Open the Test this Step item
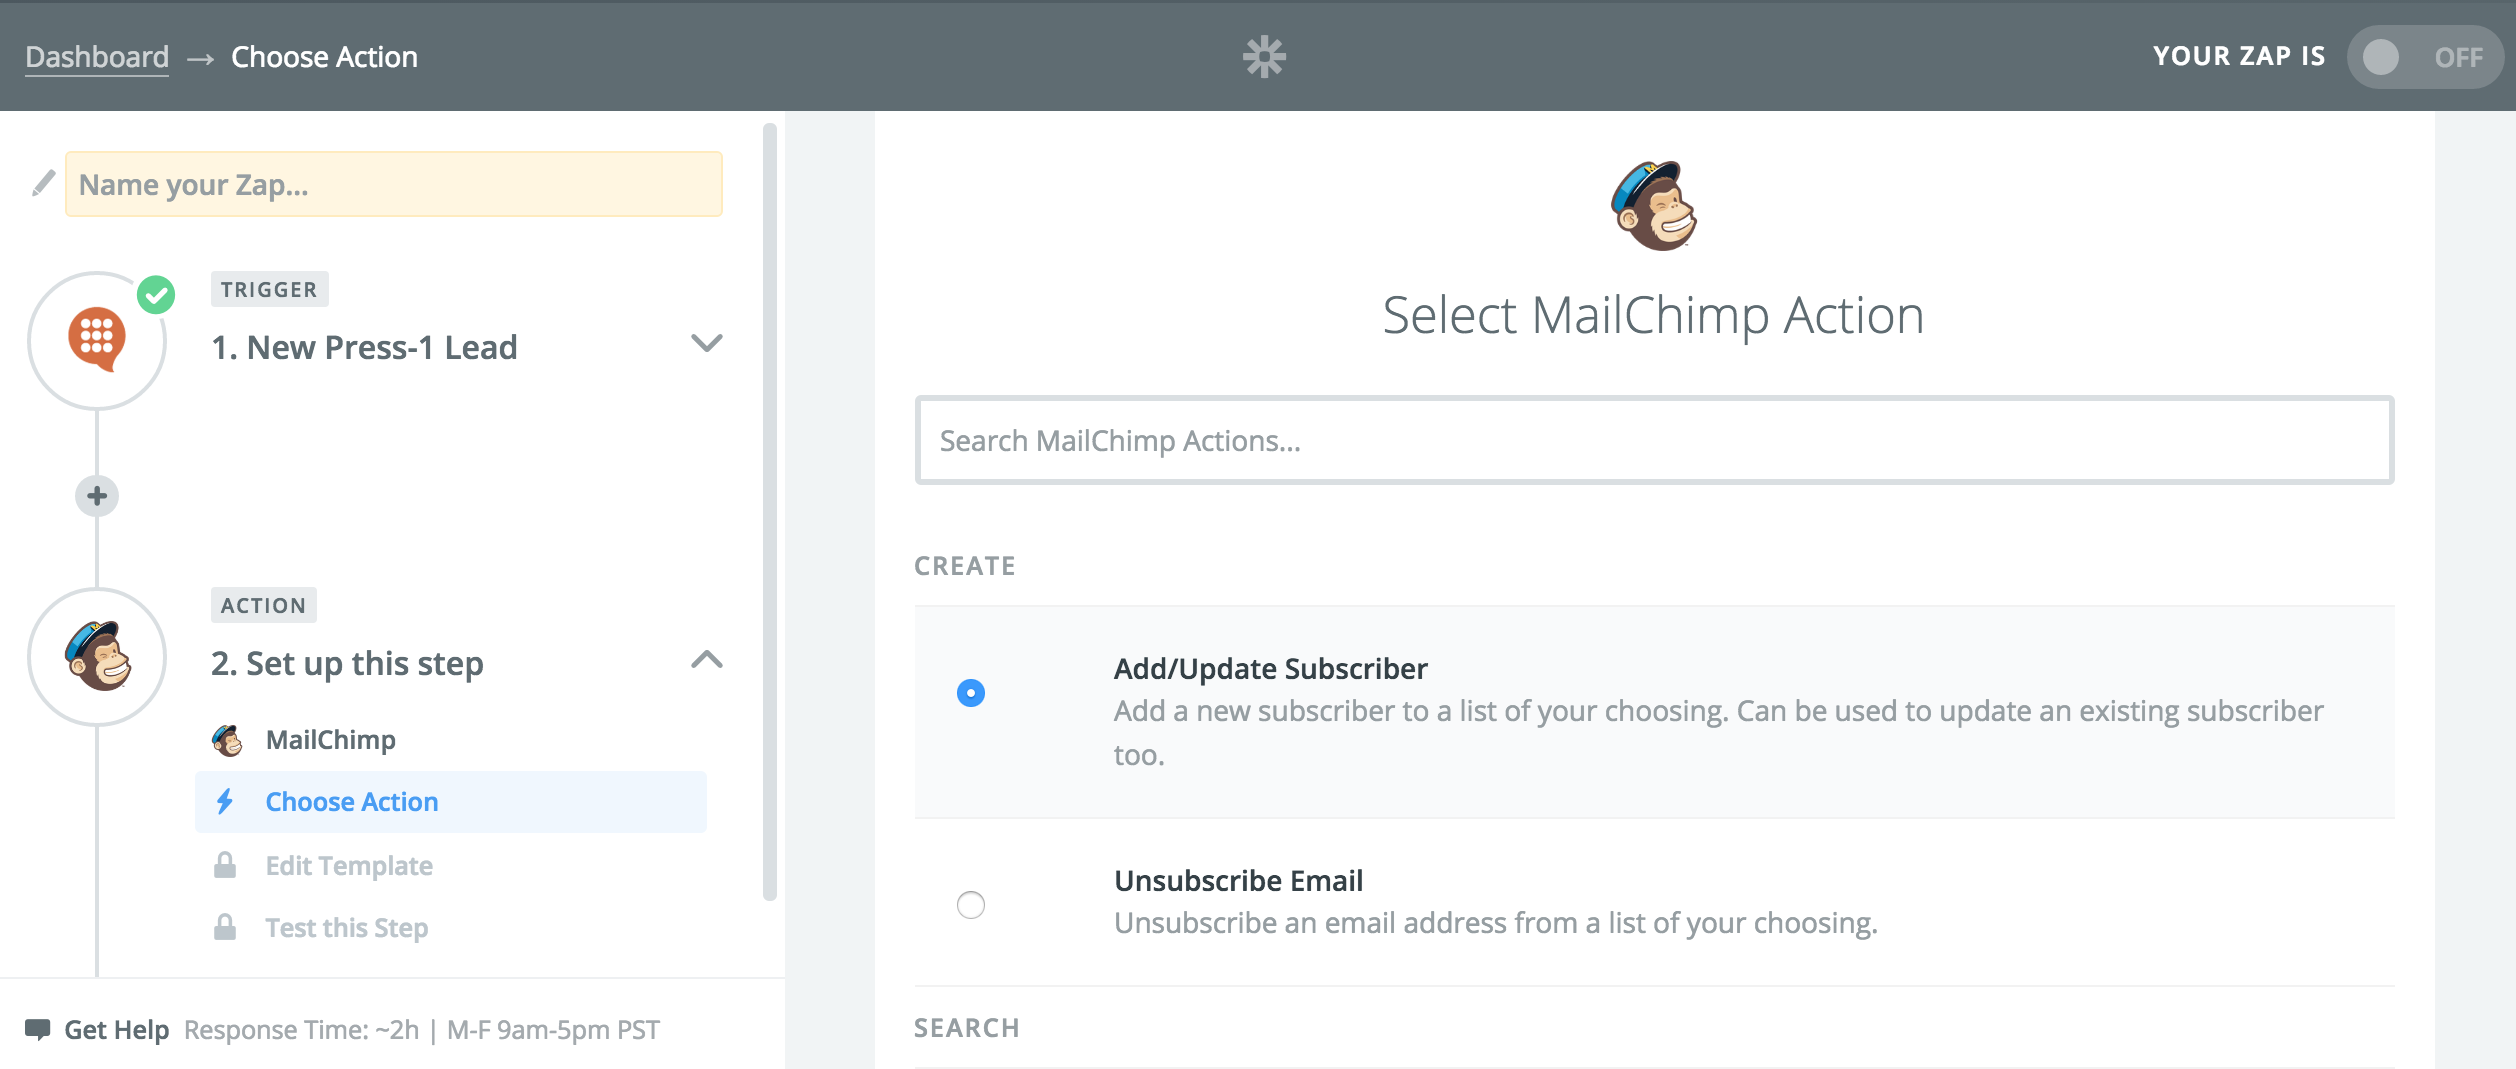The height and width of the screenshot is (1069, 2516). [x=451, y=927]
